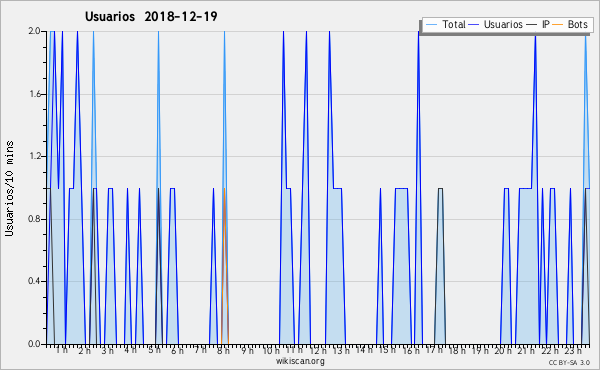Click the '12 h' x-axis label
The width and height of the screenshot is (600, 370).
point(318,350)
